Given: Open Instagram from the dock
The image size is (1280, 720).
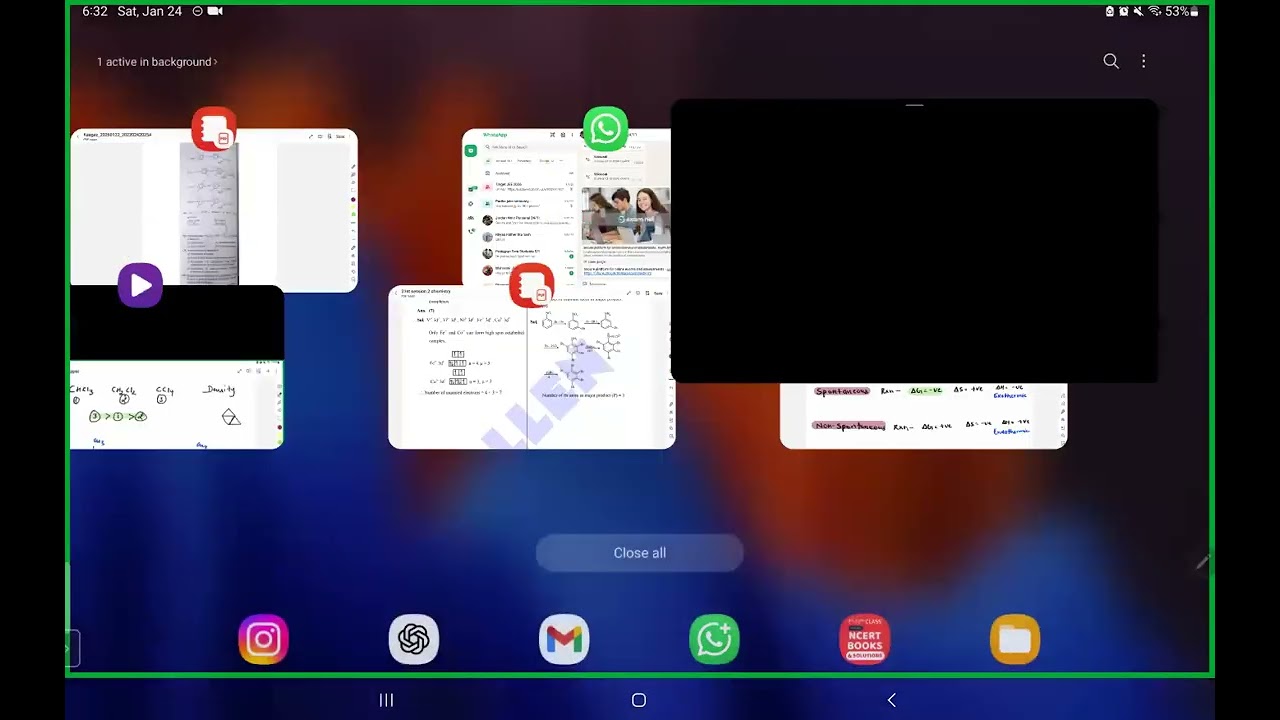Looking at the screenshot, I should (x=264, y=640).
